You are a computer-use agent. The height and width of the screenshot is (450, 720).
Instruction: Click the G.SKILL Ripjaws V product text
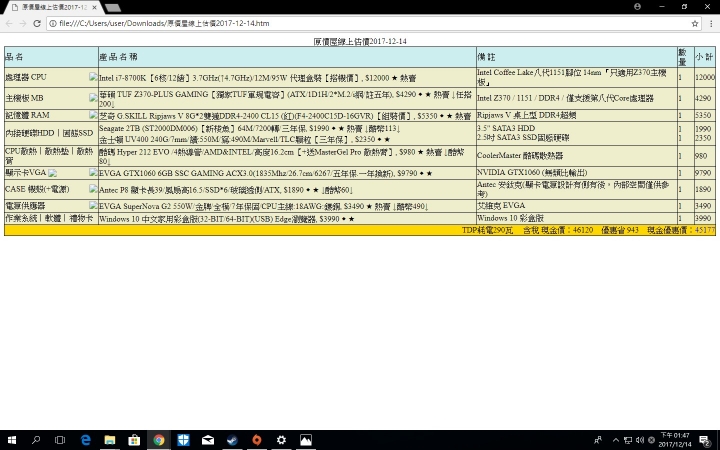285,116
